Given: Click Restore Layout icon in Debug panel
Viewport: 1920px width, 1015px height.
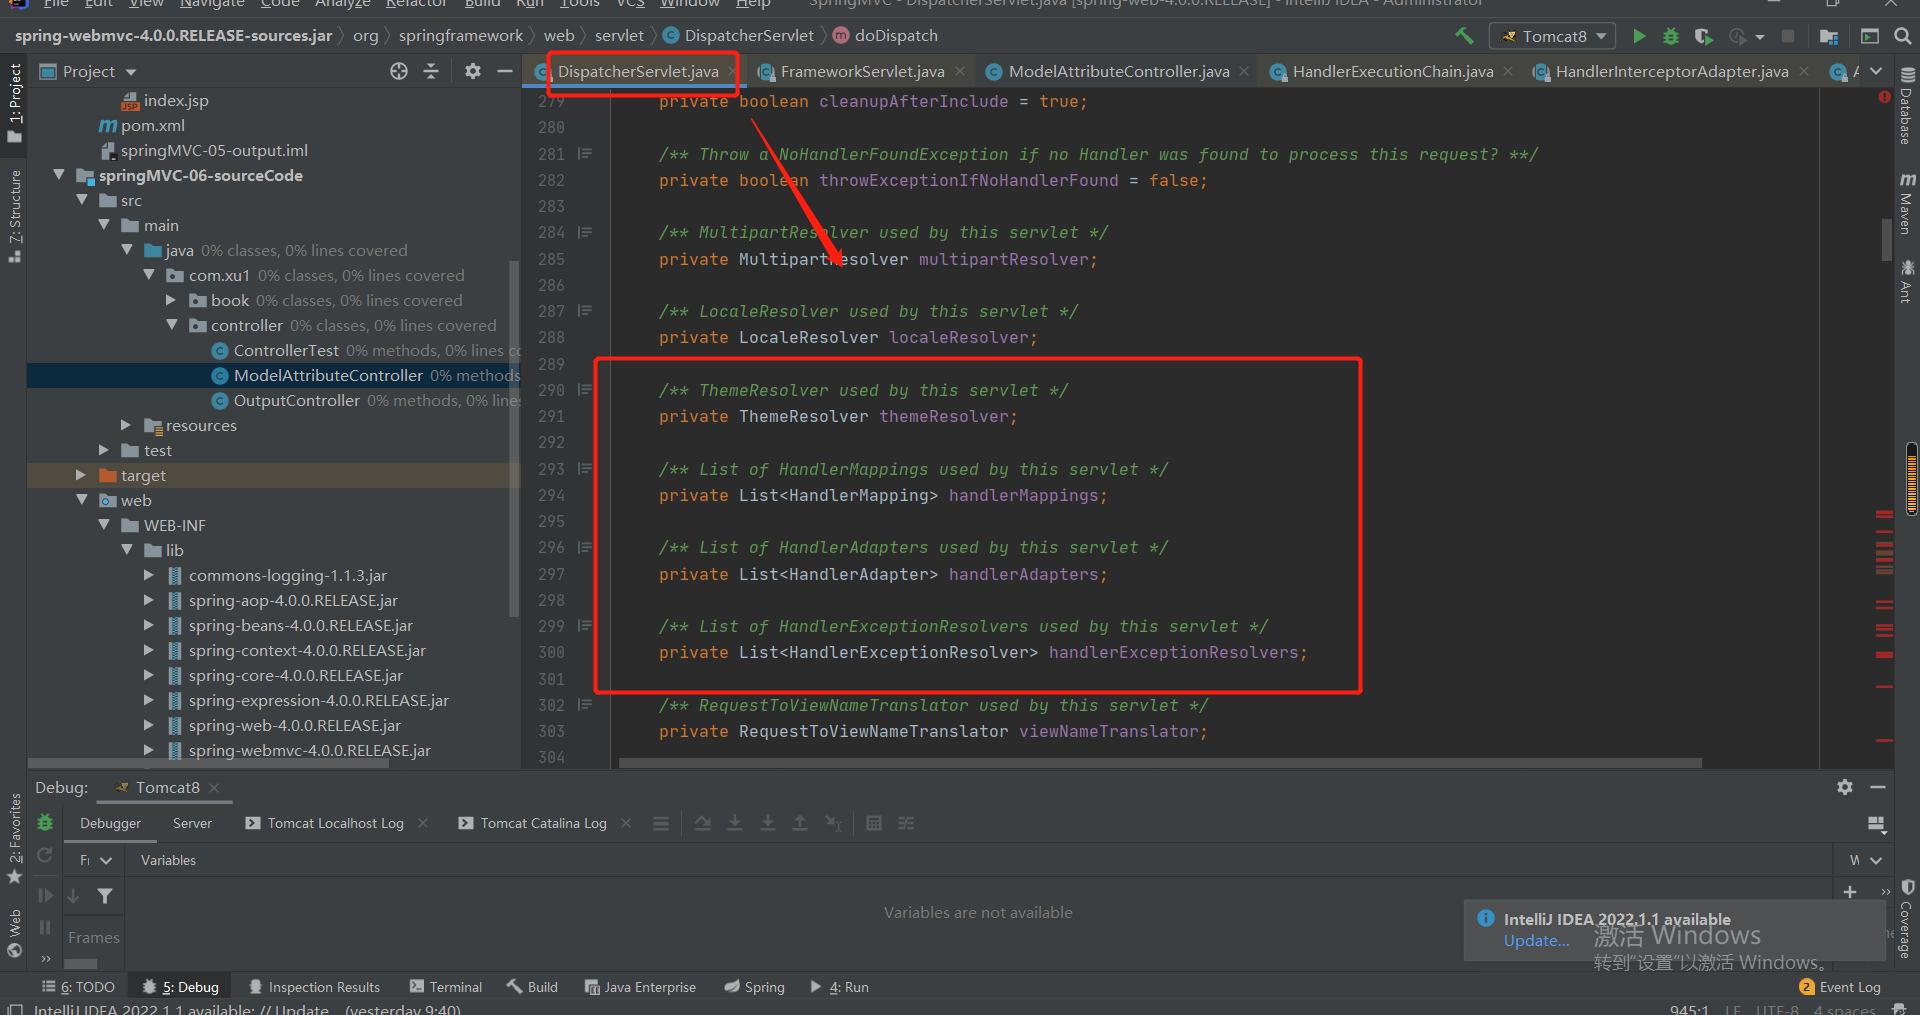Looking at the screenshot, I should [x=1876, y=824].
